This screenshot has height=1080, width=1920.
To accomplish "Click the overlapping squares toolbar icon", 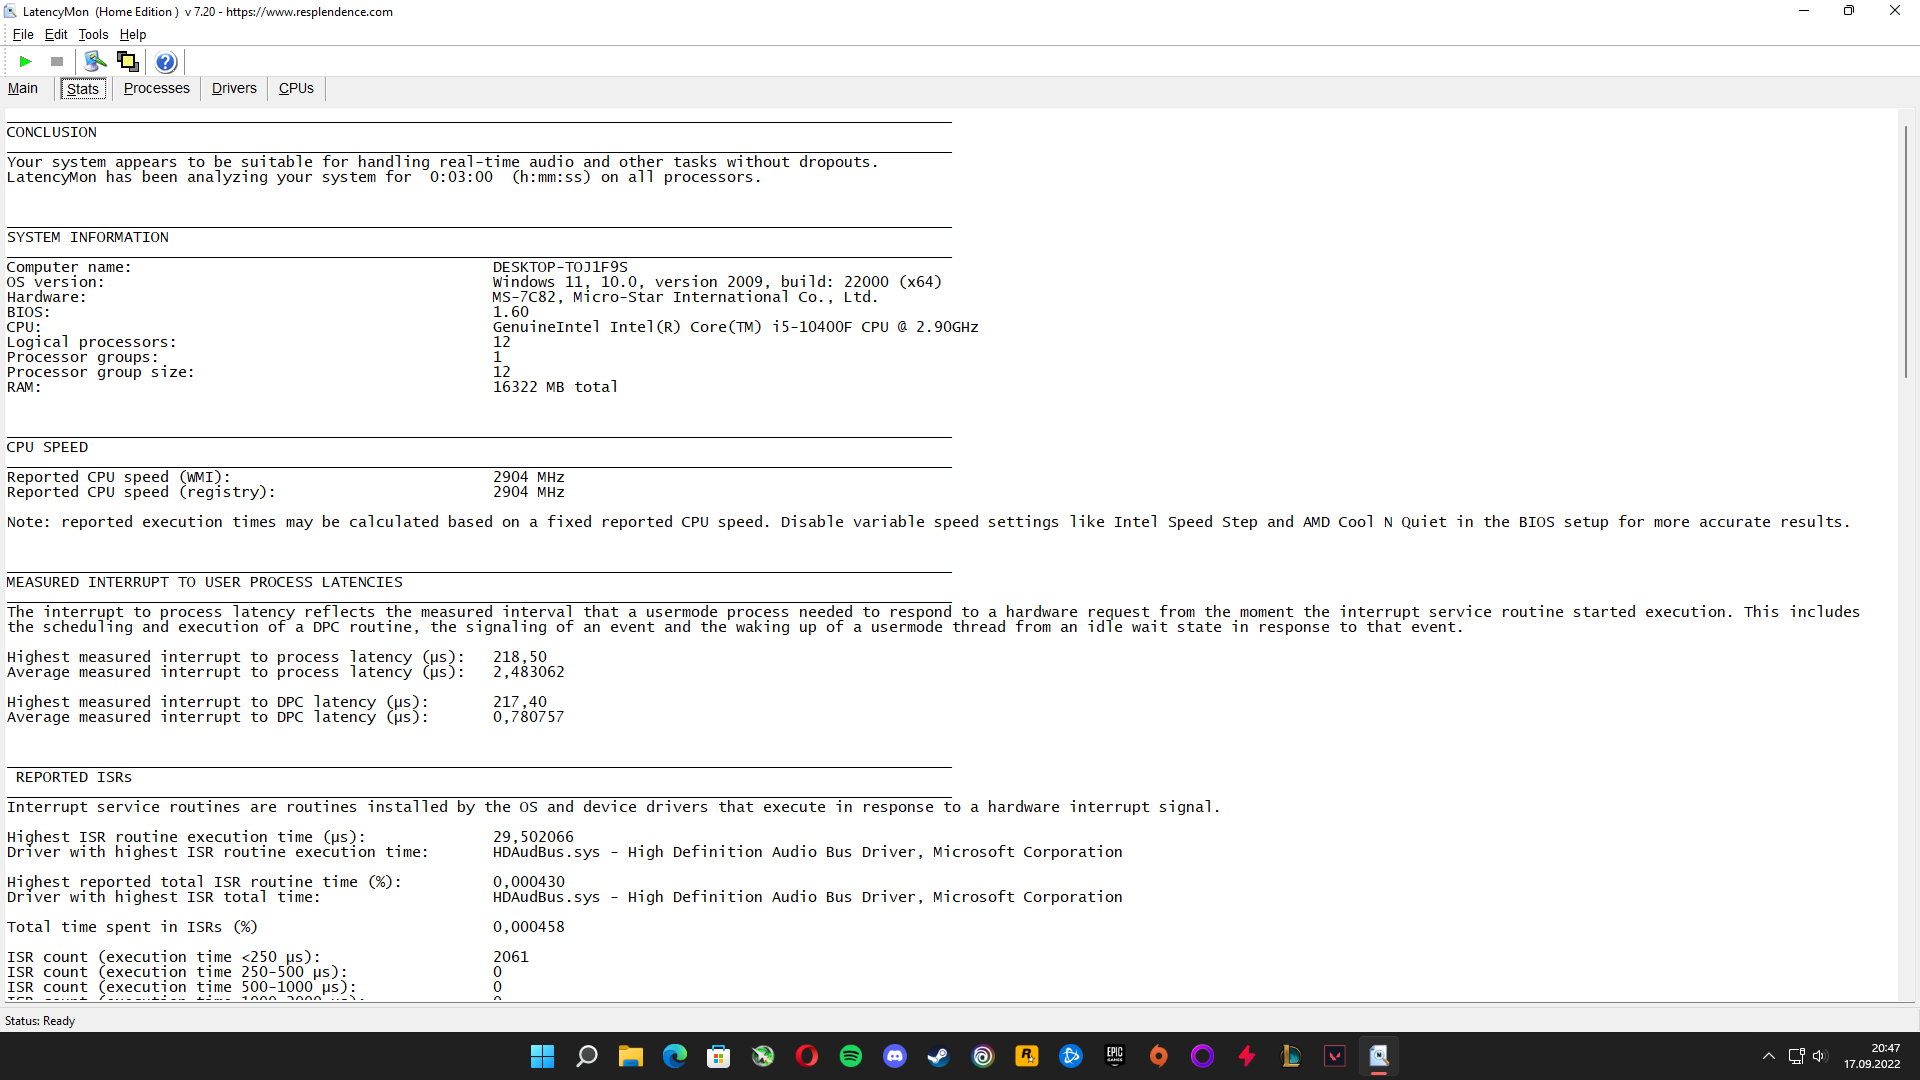I will 127,62.
